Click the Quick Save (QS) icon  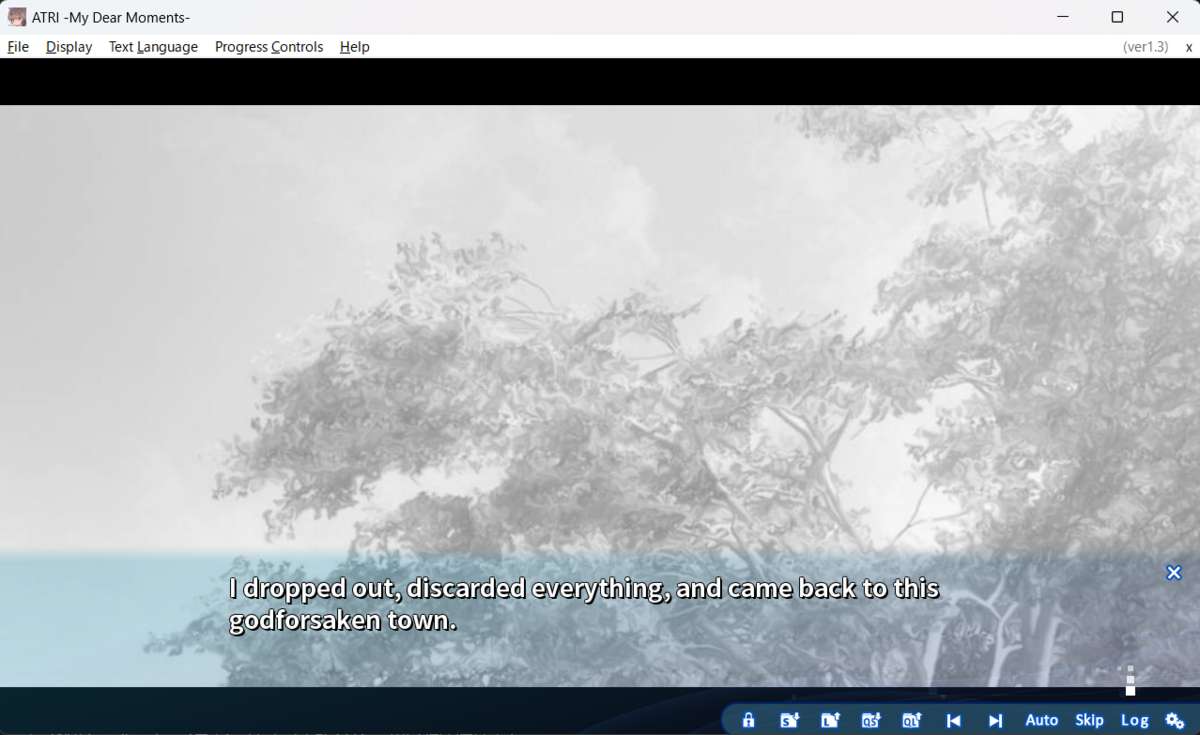pos(871,720)
